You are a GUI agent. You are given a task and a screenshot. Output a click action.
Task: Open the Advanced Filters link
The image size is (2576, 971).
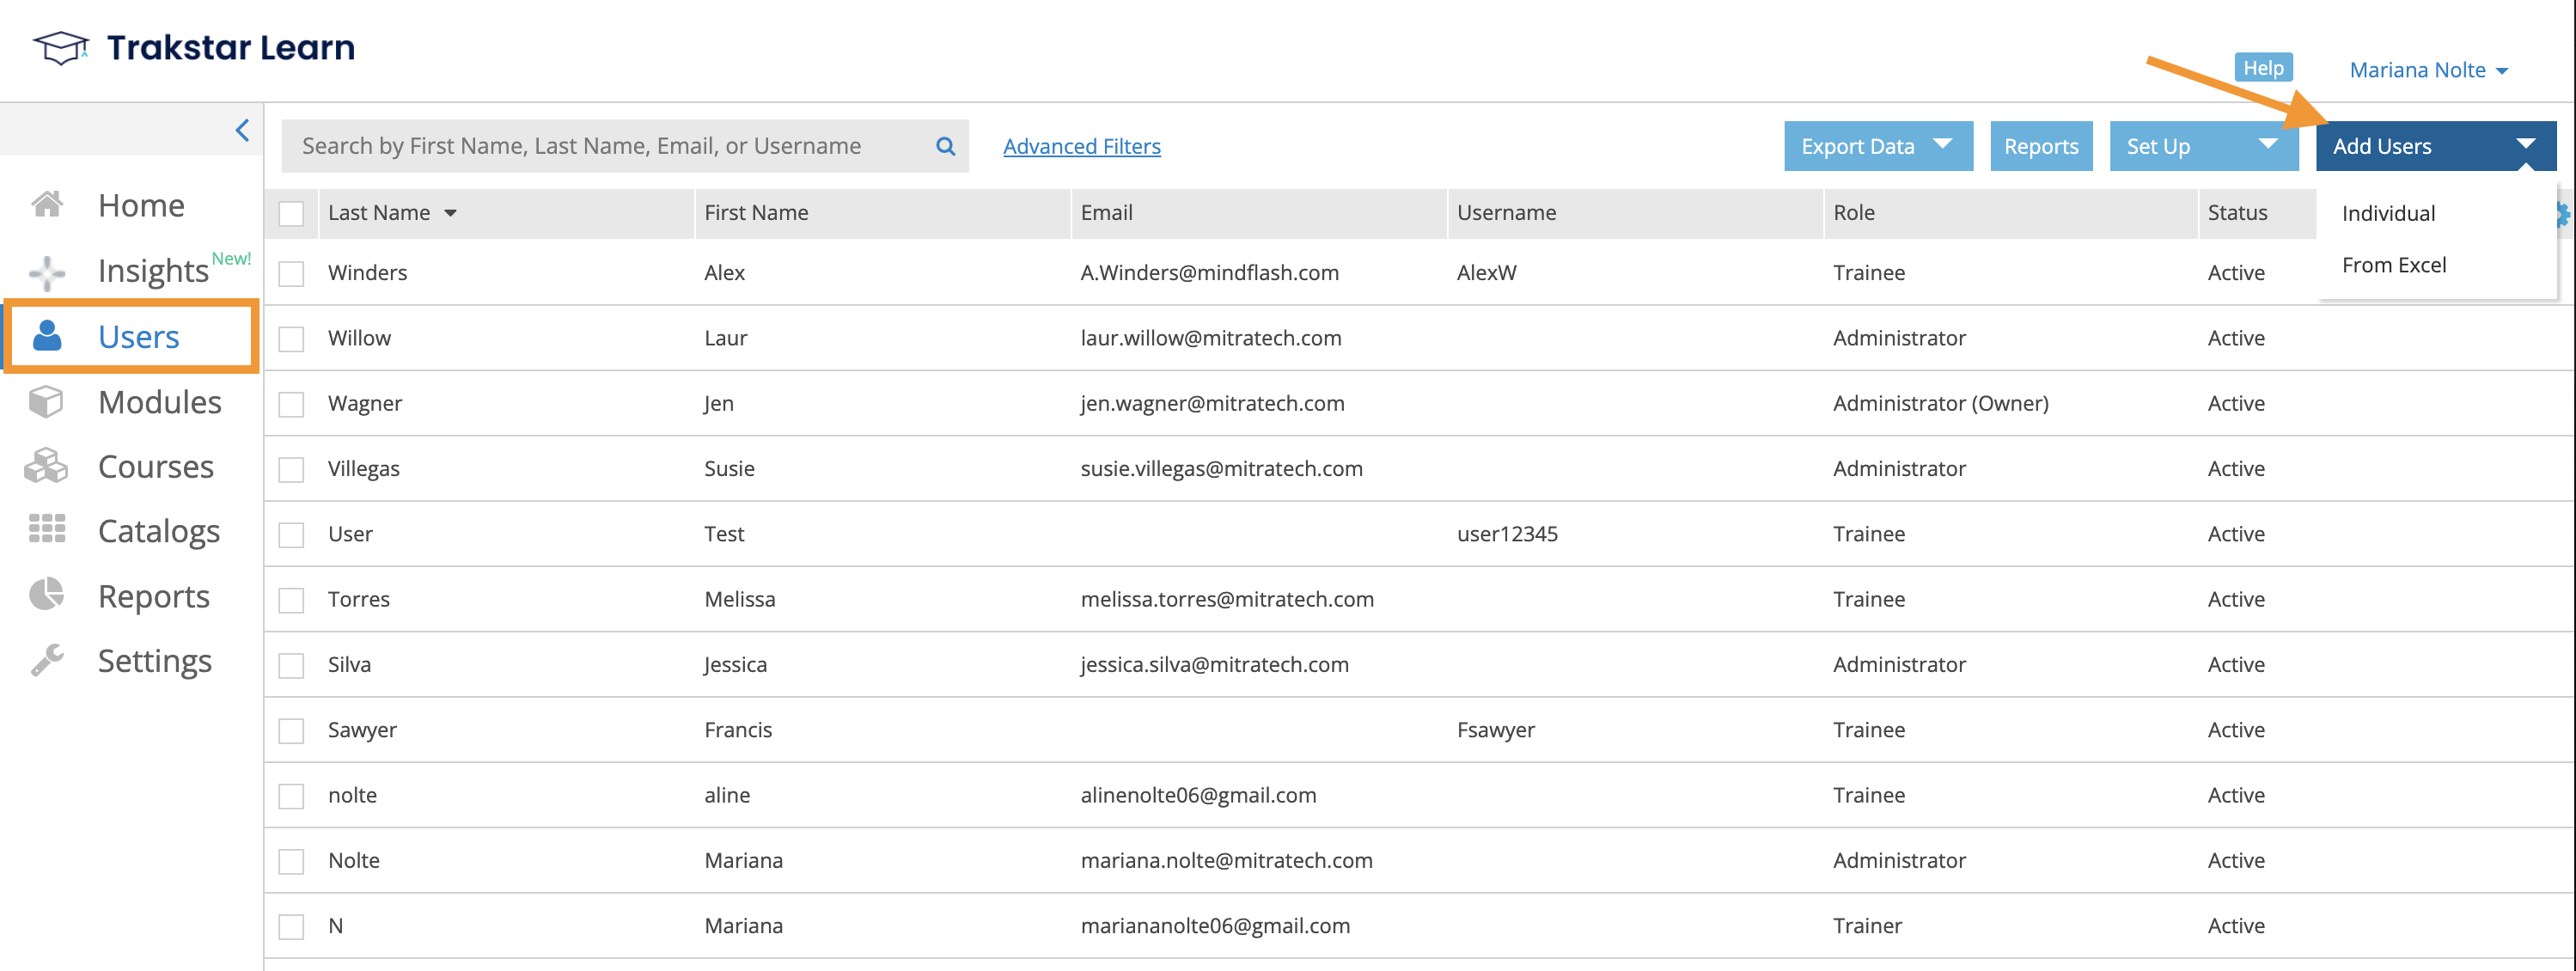coord(1081,147)
